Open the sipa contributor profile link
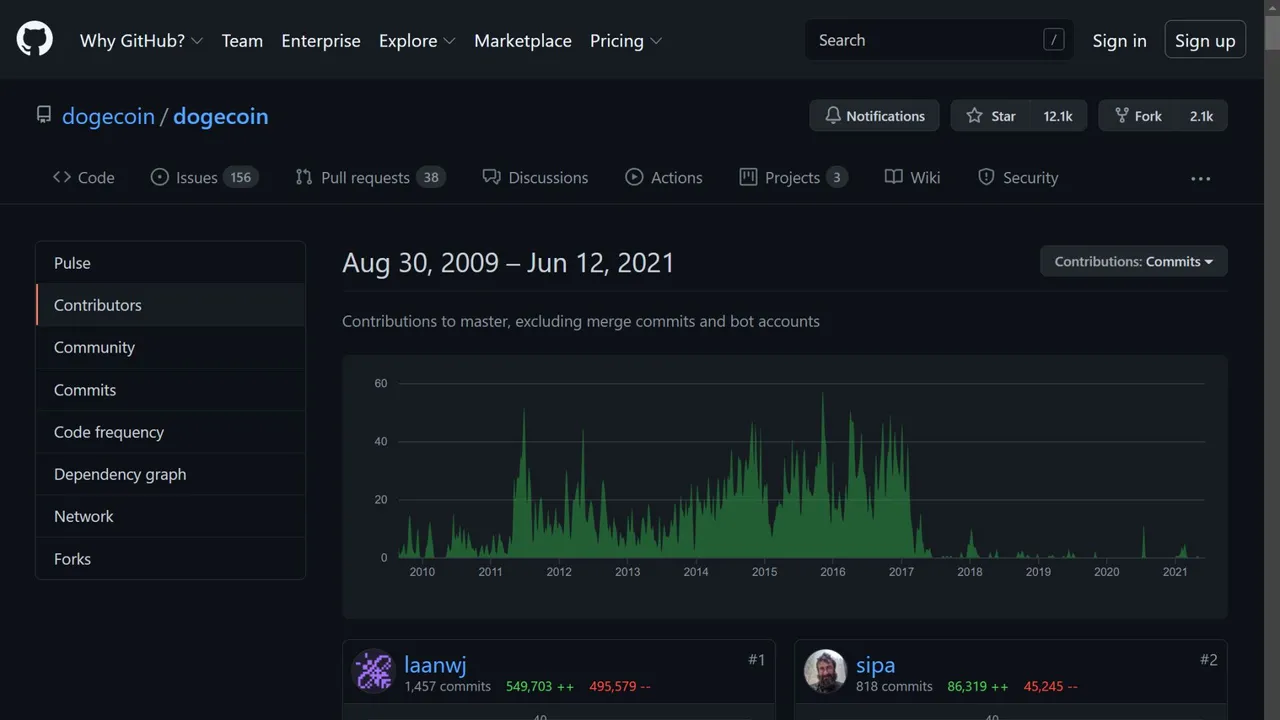The image size is (1280, 720). [x=875, y=664]
